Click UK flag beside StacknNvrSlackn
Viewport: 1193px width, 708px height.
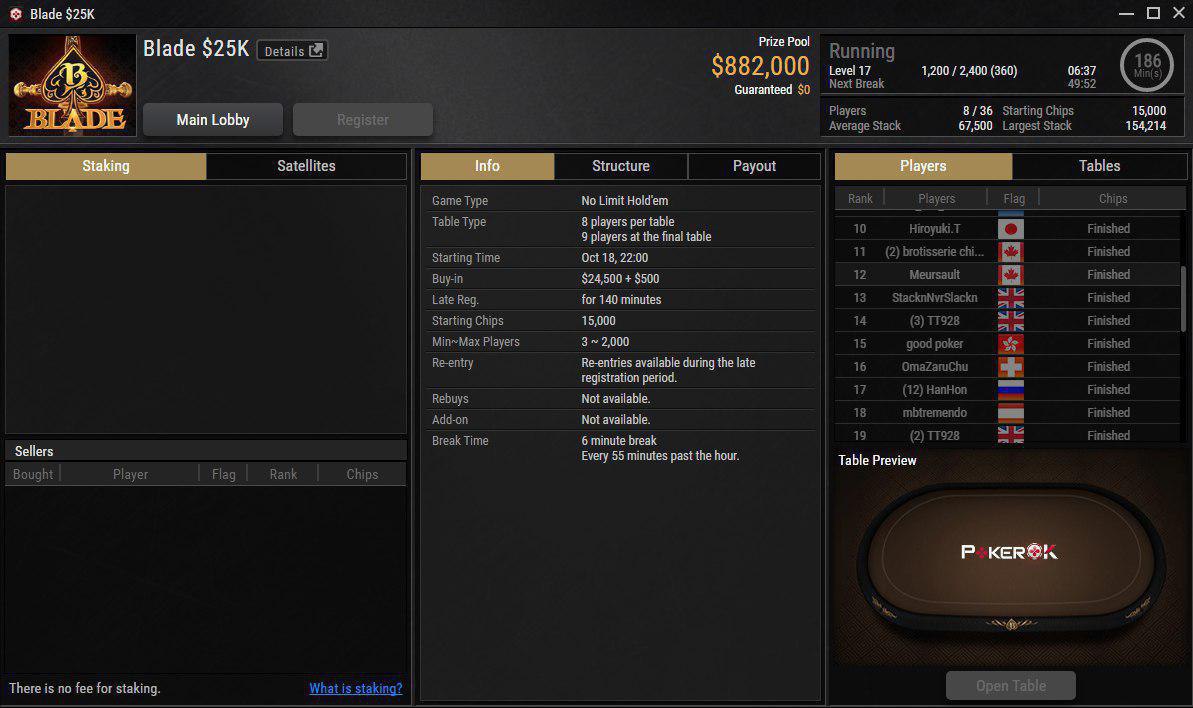coord(1010,297)
